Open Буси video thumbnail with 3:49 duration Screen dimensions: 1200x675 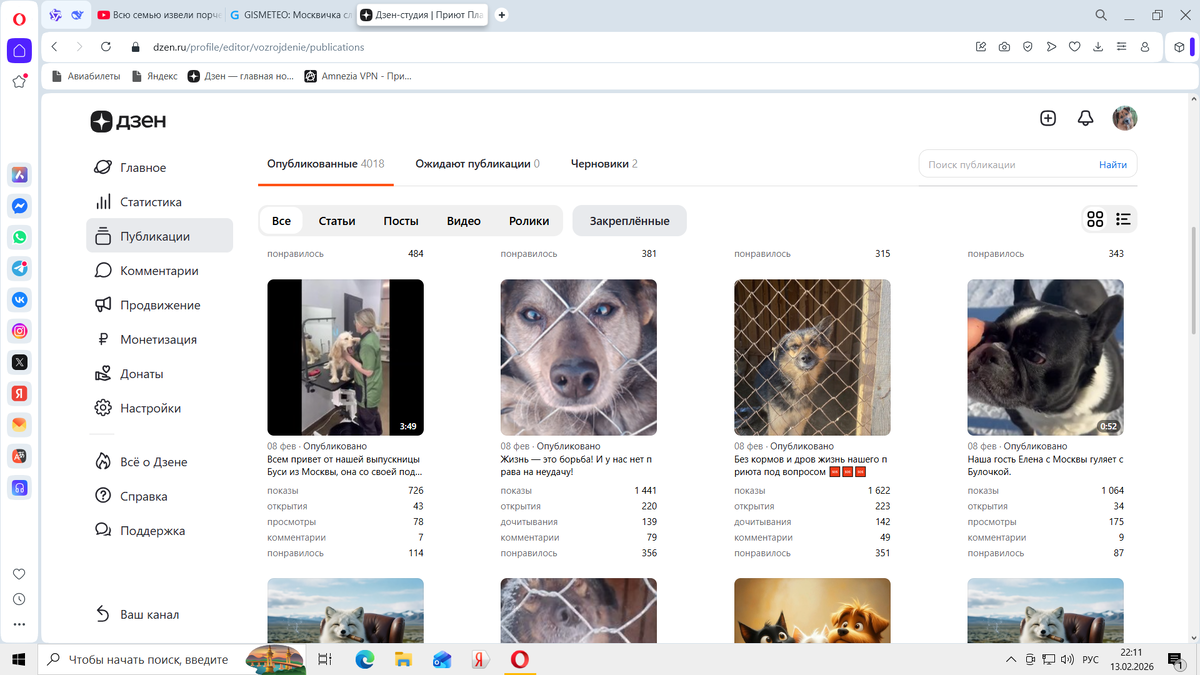[345, 357]
